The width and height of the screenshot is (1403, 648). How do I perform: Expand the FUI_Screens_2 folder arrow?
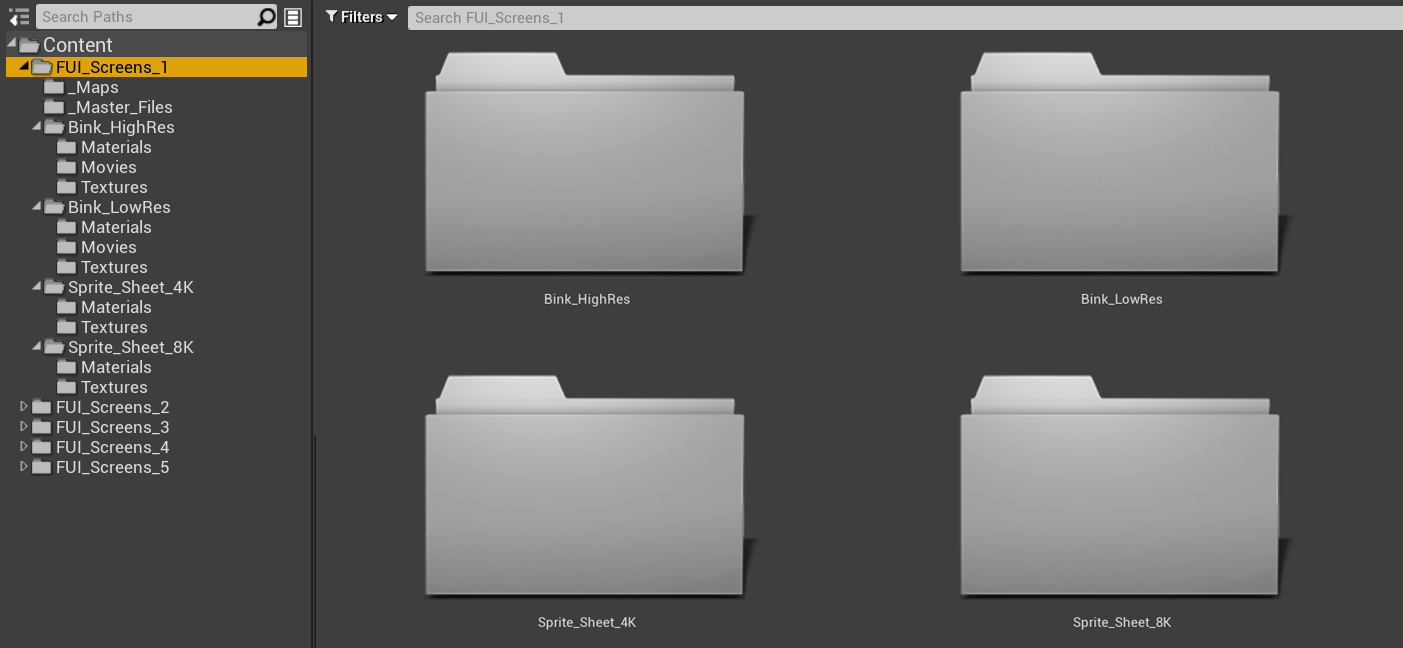(x=24, y=406)
